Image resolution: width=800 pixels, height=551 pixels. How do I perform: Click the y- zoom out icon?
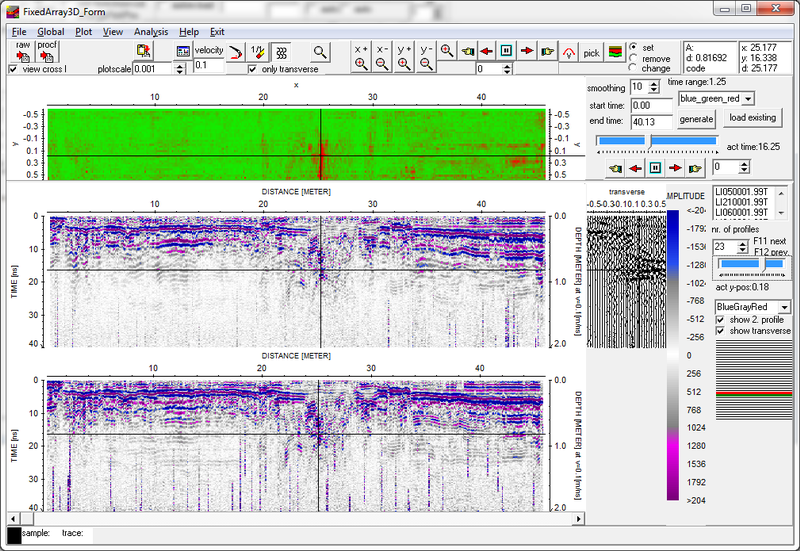click(426, 56)
